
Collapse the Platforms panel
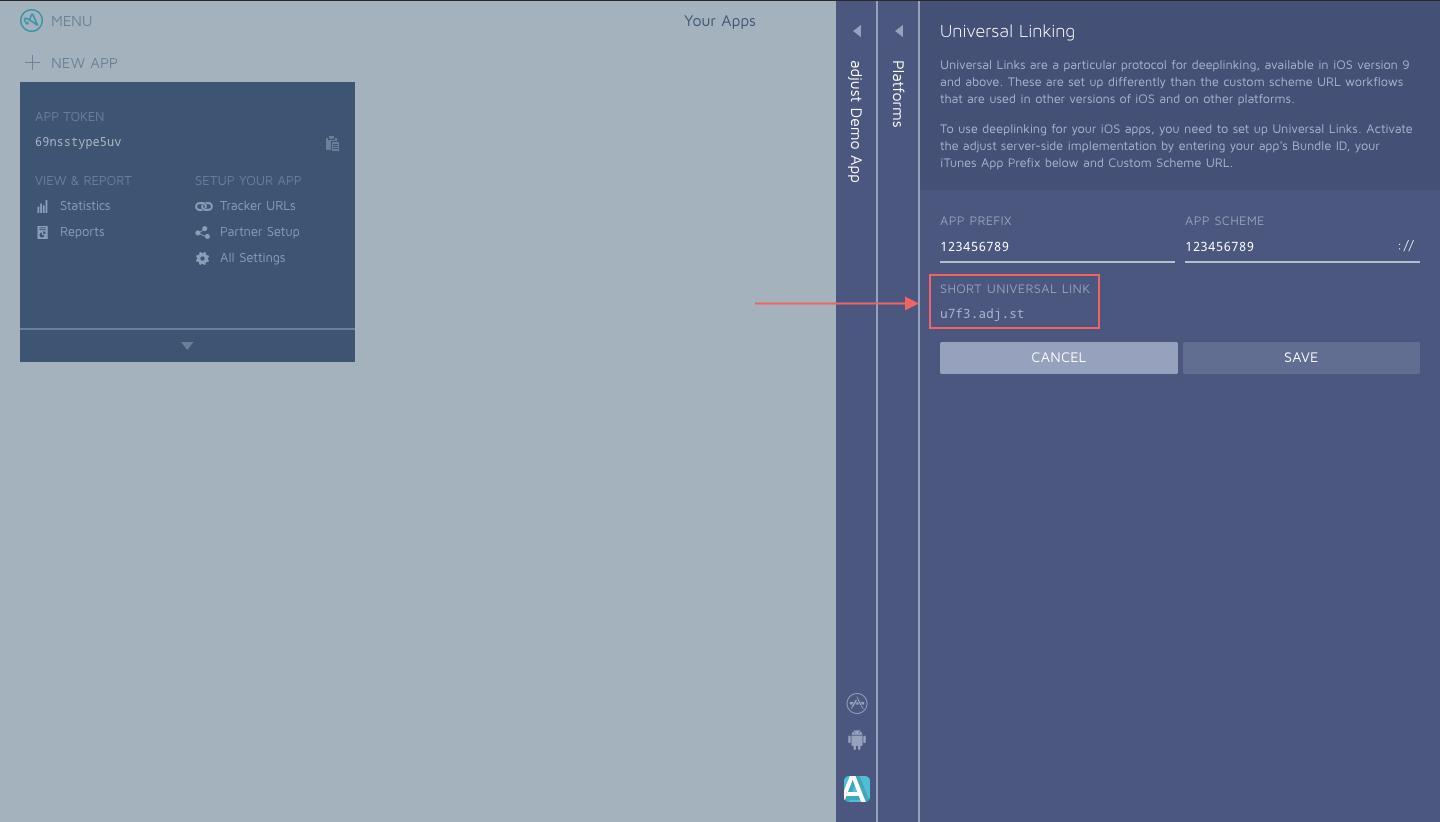click(x=898, y=31)
